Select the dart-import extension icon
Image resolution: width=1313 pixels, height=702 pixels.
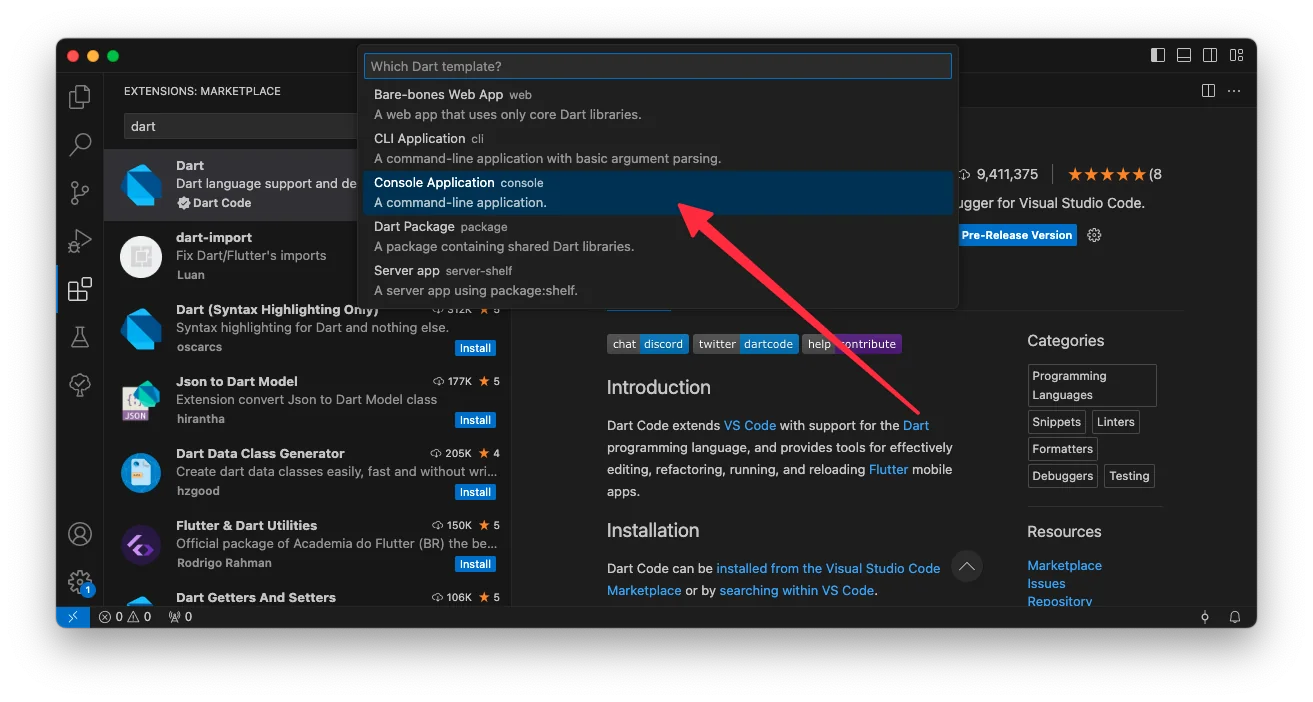pyautogui.click(x=141, y=256)
